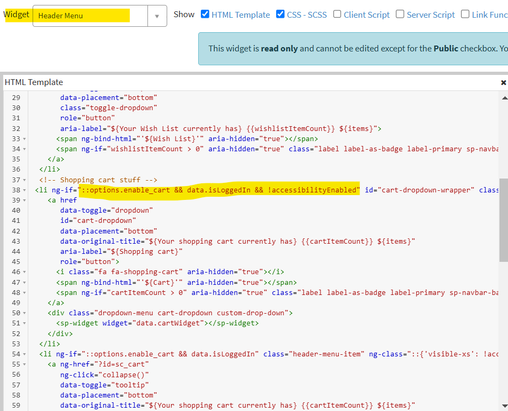Click the sp-widget tag on line 51
Screen dimensions: 508x411
coord(157,323)
